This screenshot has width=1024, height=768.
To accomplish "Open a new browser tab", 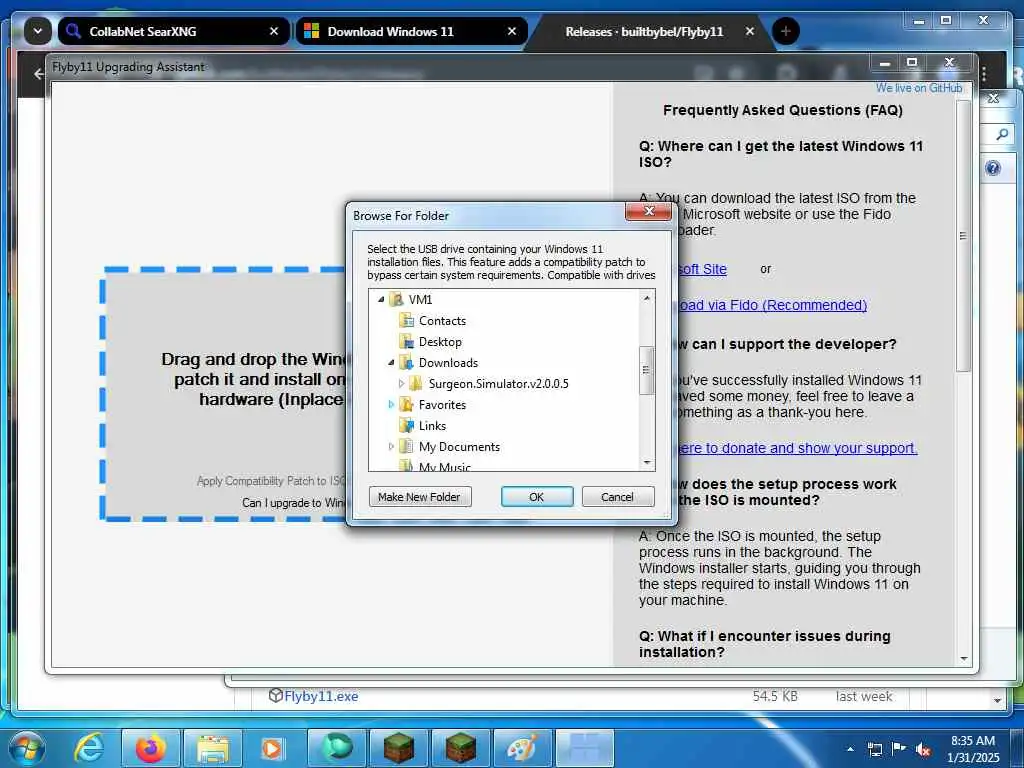I will tap(786, 31).
